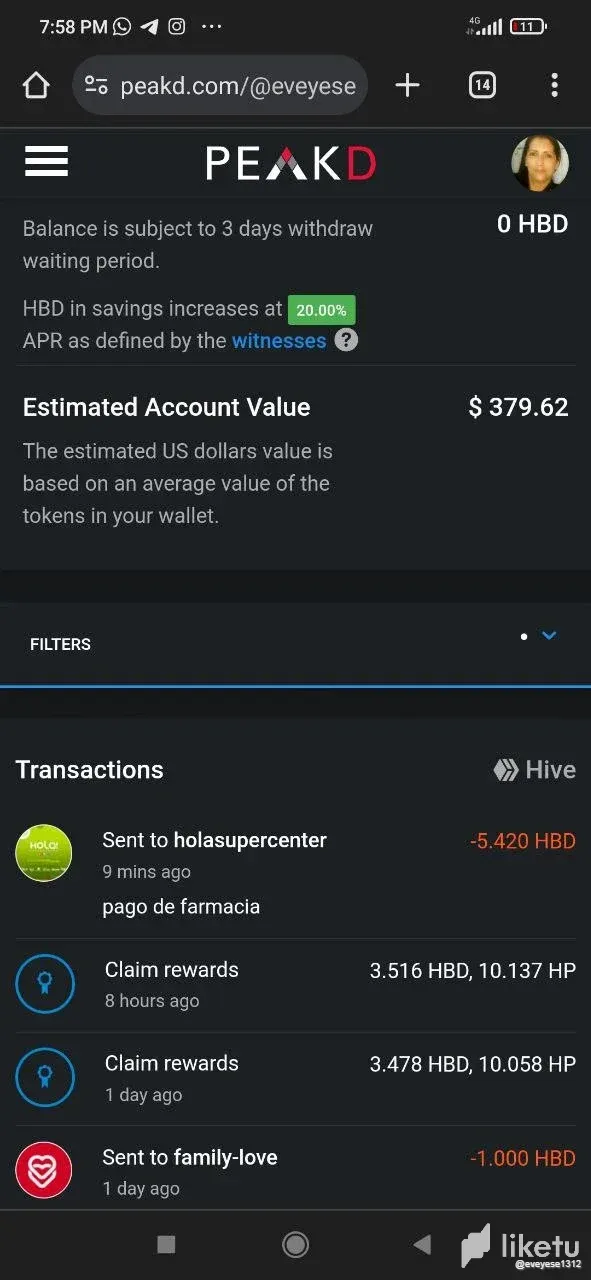This screenshot has width=591, height=1280.
Task: Open the witnesses link
Action: pyautogui.click(x=279, y=340)
